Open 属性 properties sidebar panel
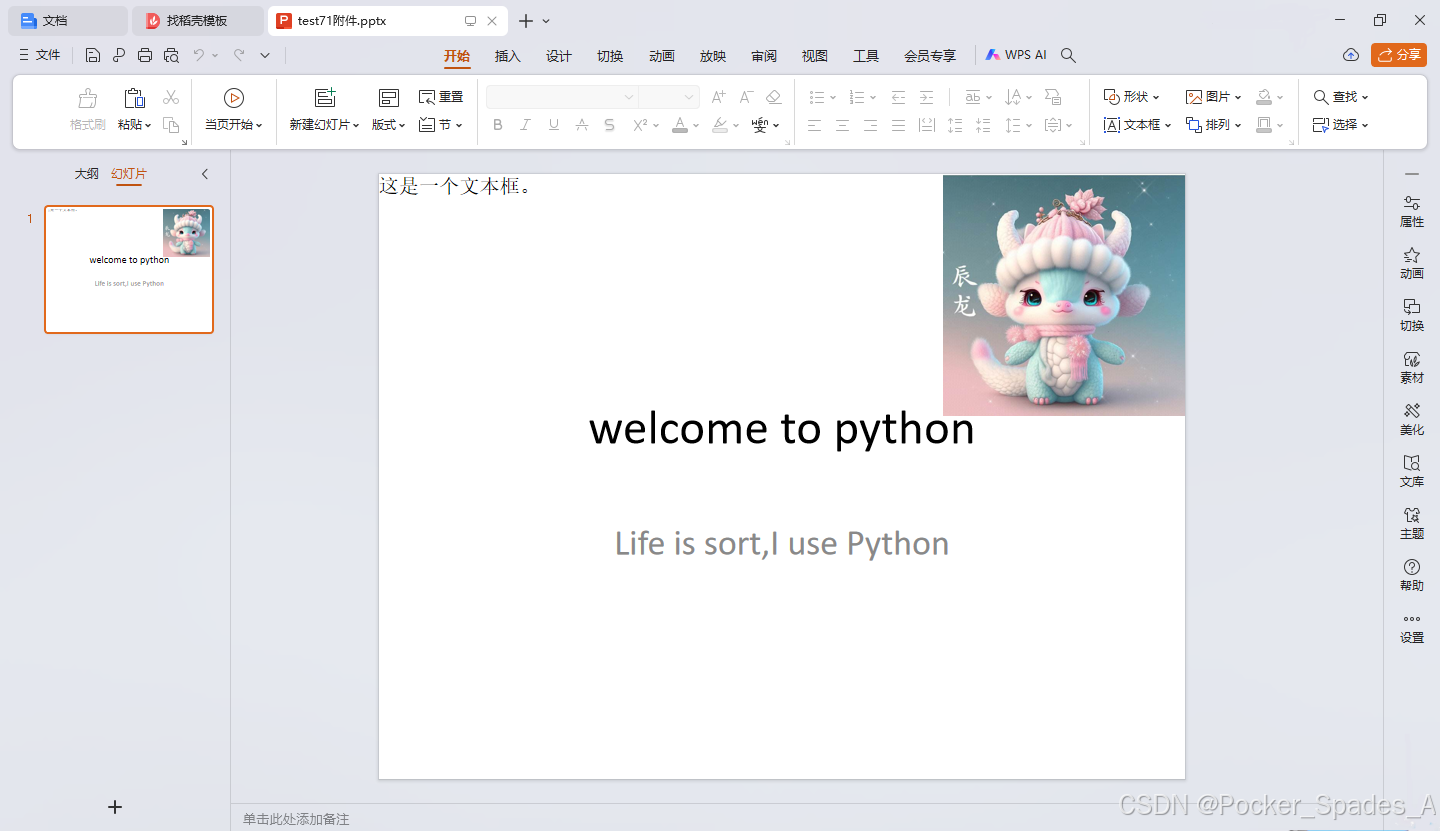 coord(1412,211)
